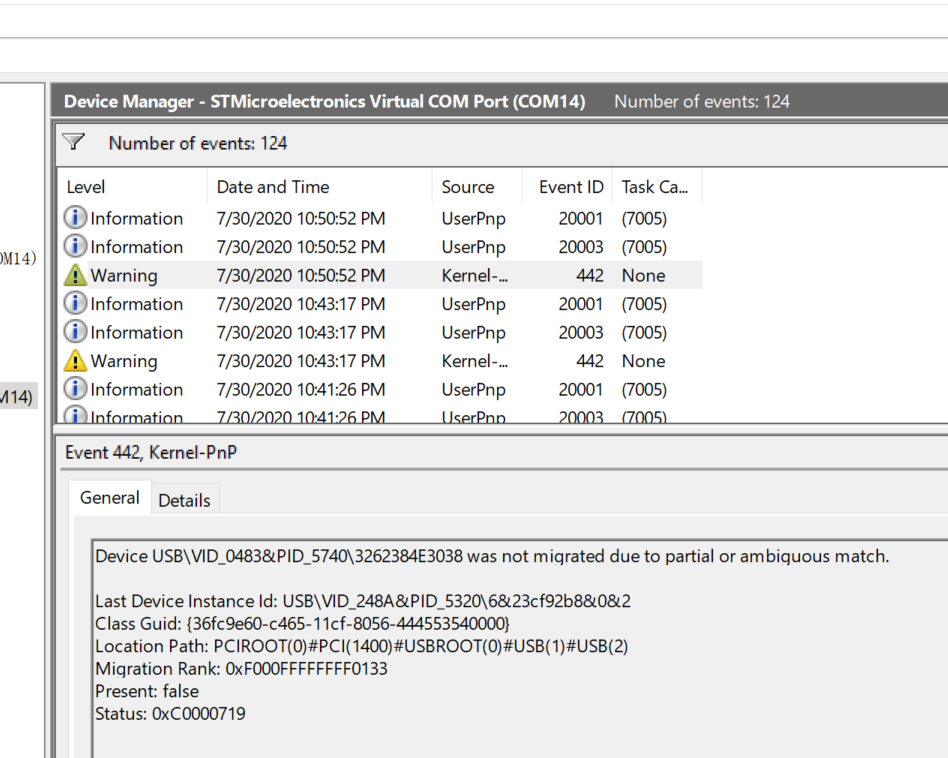The image size is (948, 758).
Task: Click 'Number of events: 124' beside the filter icon
Action: tap(198, 143)
